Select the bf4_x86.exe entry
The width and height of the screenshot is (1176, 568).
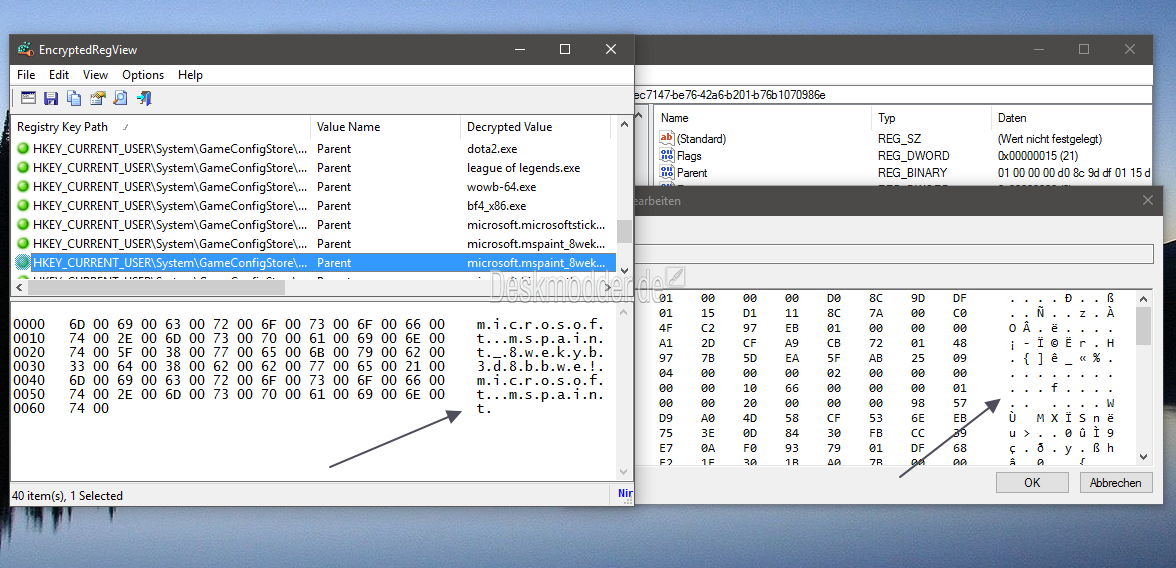(496, 206)
